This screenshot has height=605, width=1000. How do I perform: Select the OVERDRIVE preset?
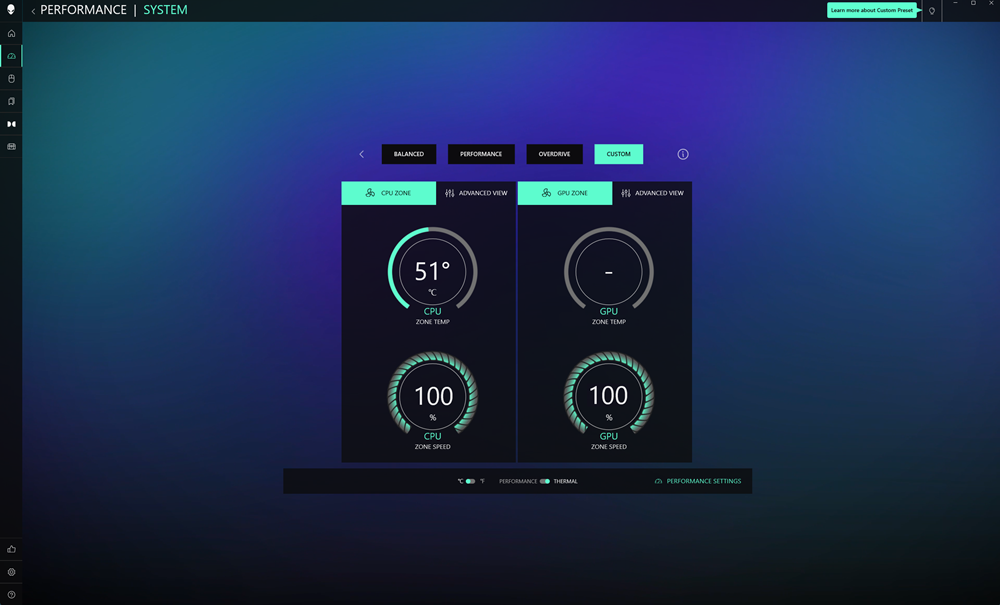tap(554, 154)
